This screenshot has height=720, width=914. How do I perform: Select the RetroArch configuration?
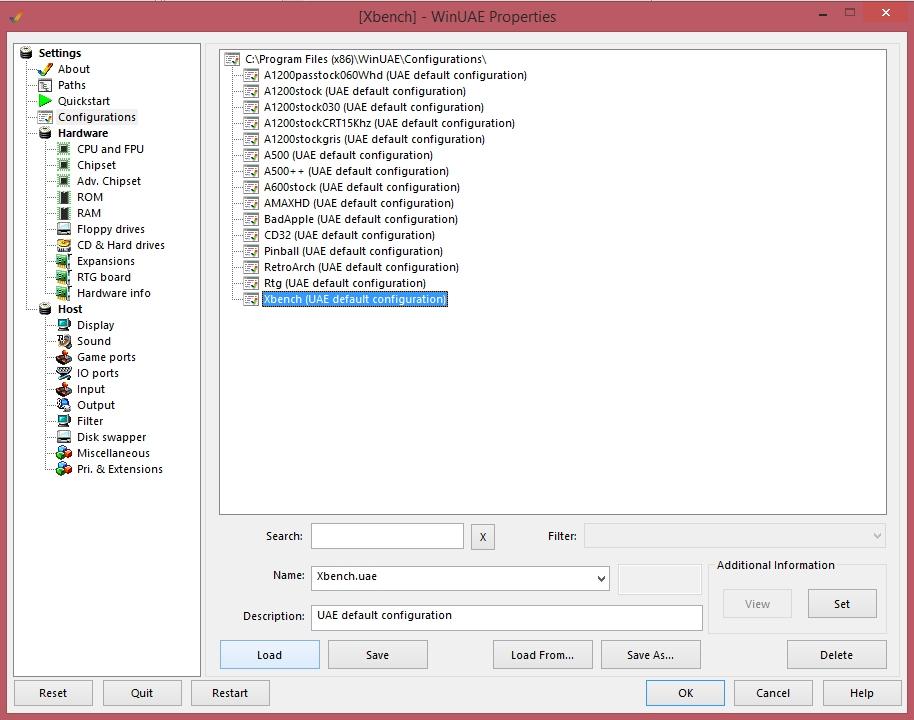click(x=361, y=267)
